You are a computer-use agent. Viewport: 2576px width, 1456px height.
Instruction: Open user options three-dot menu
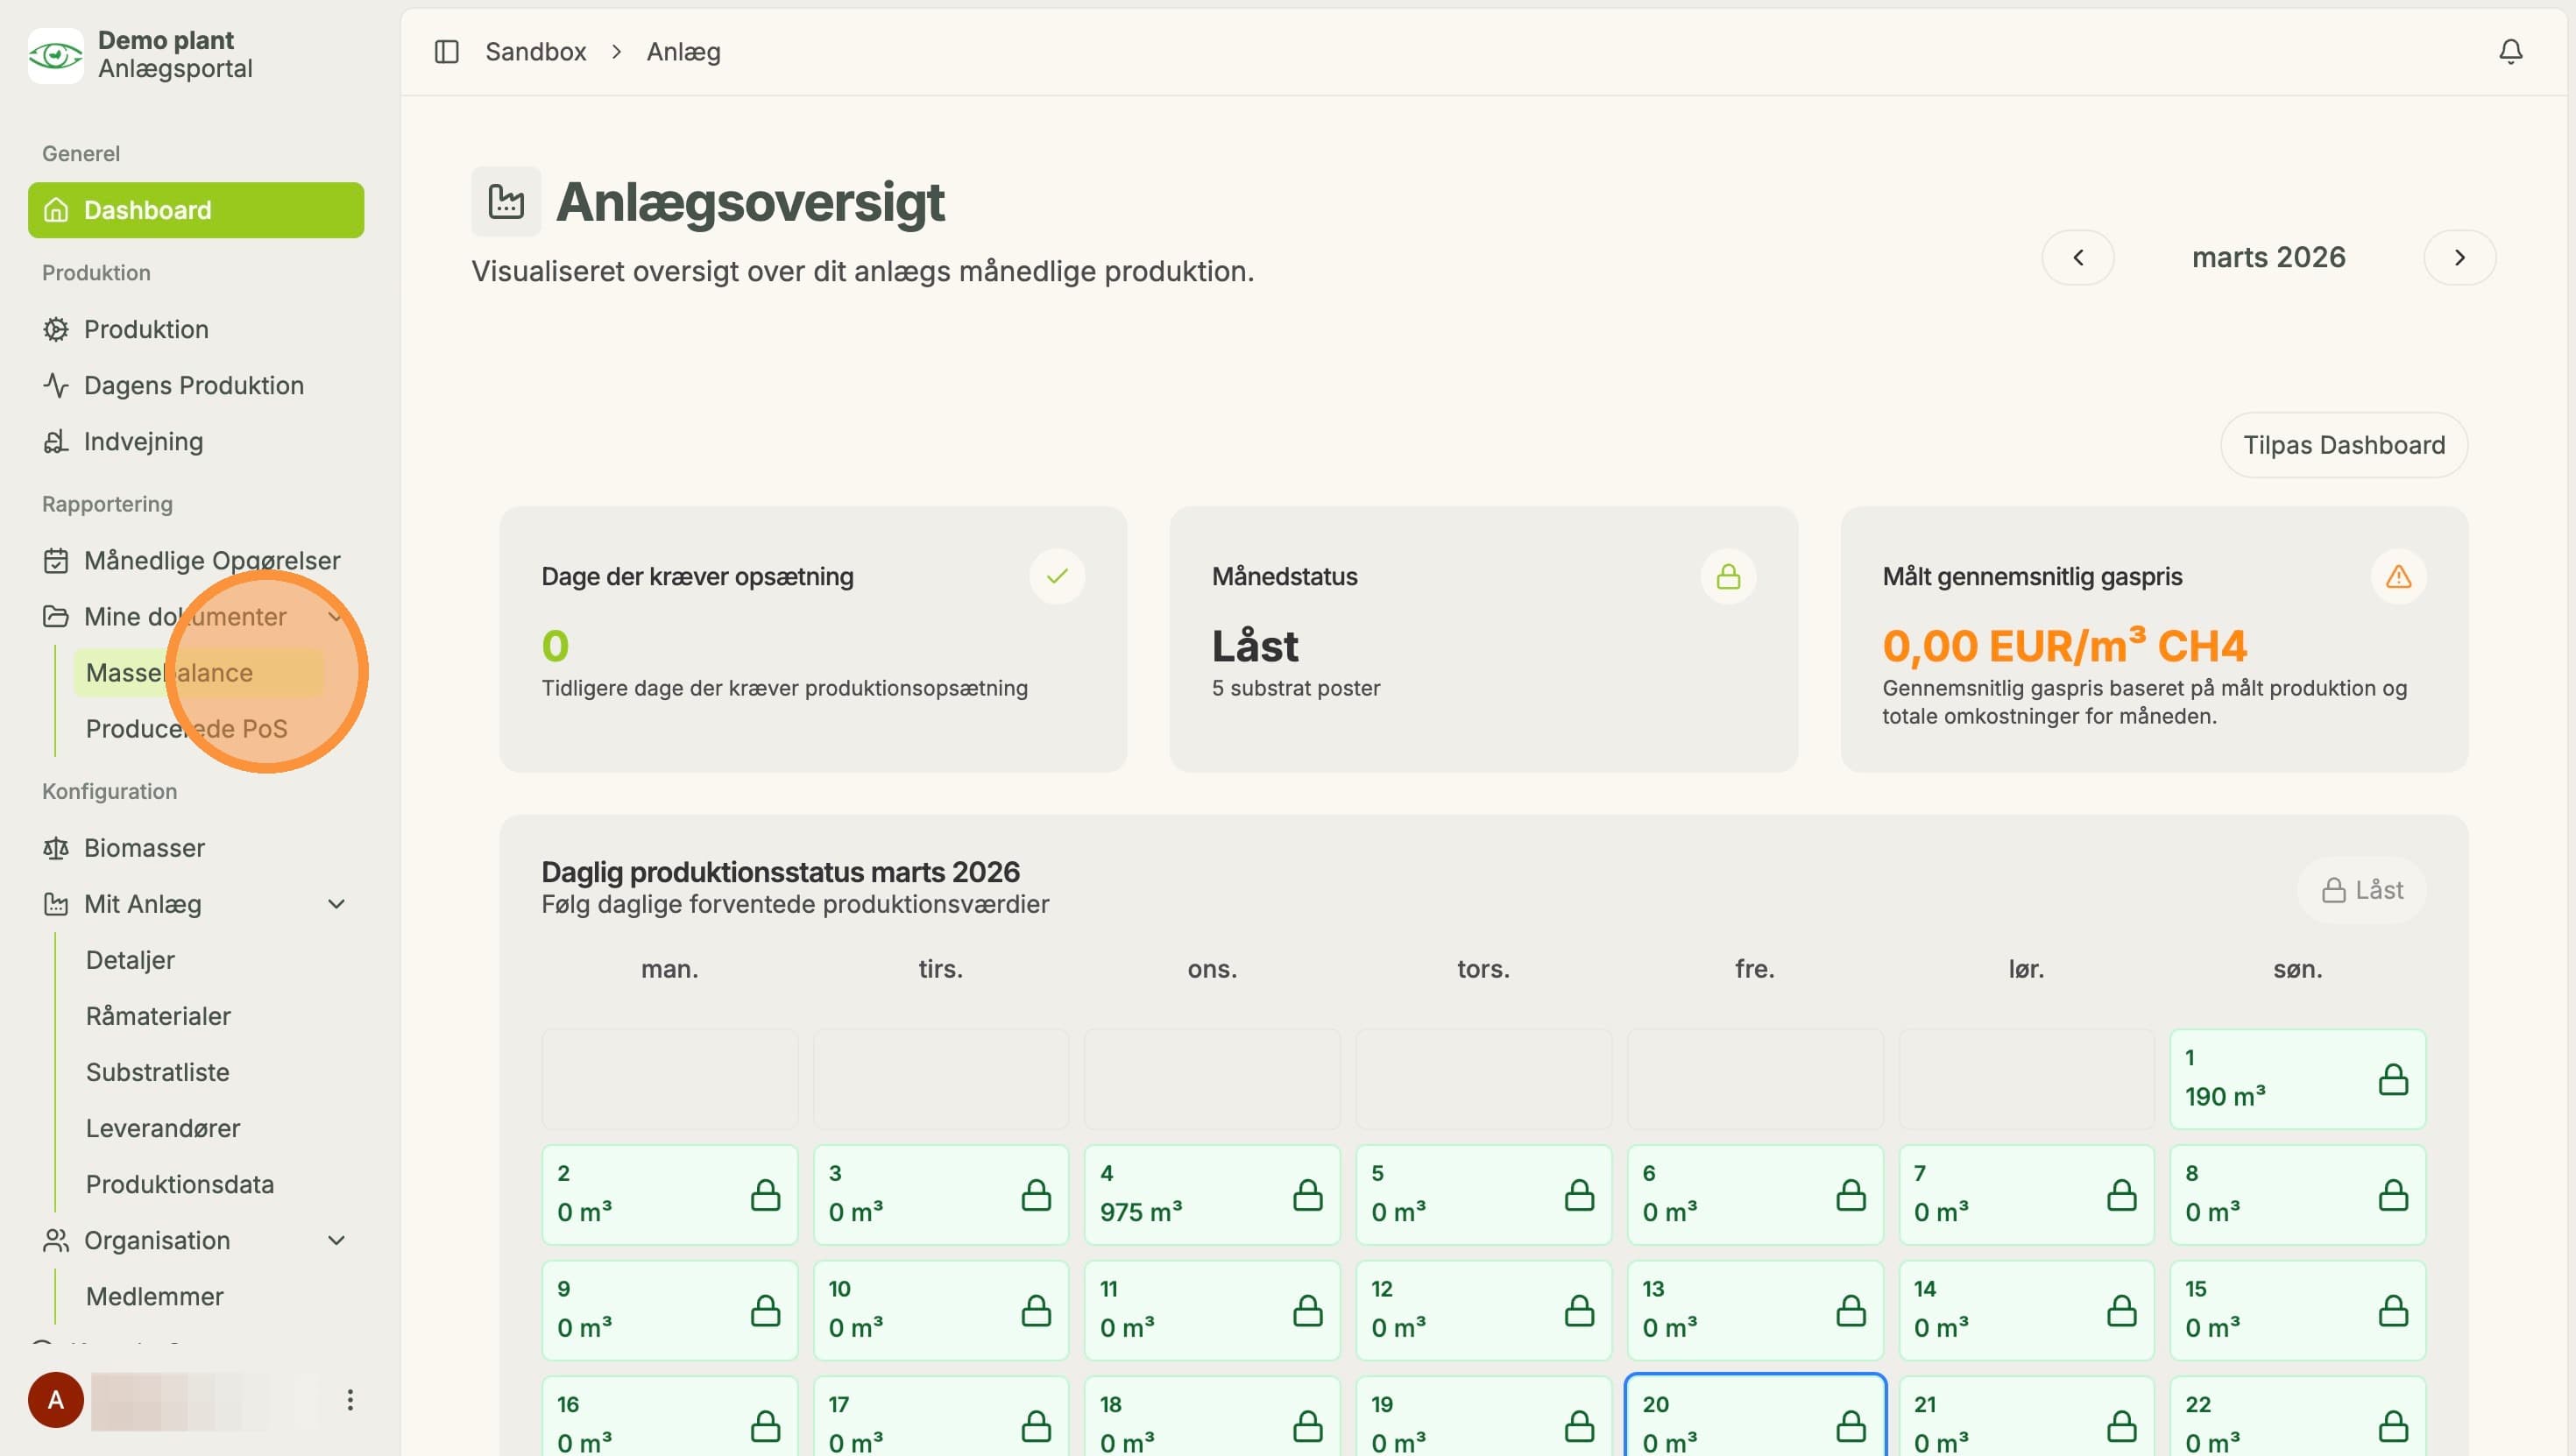[x=349, y=1399]
